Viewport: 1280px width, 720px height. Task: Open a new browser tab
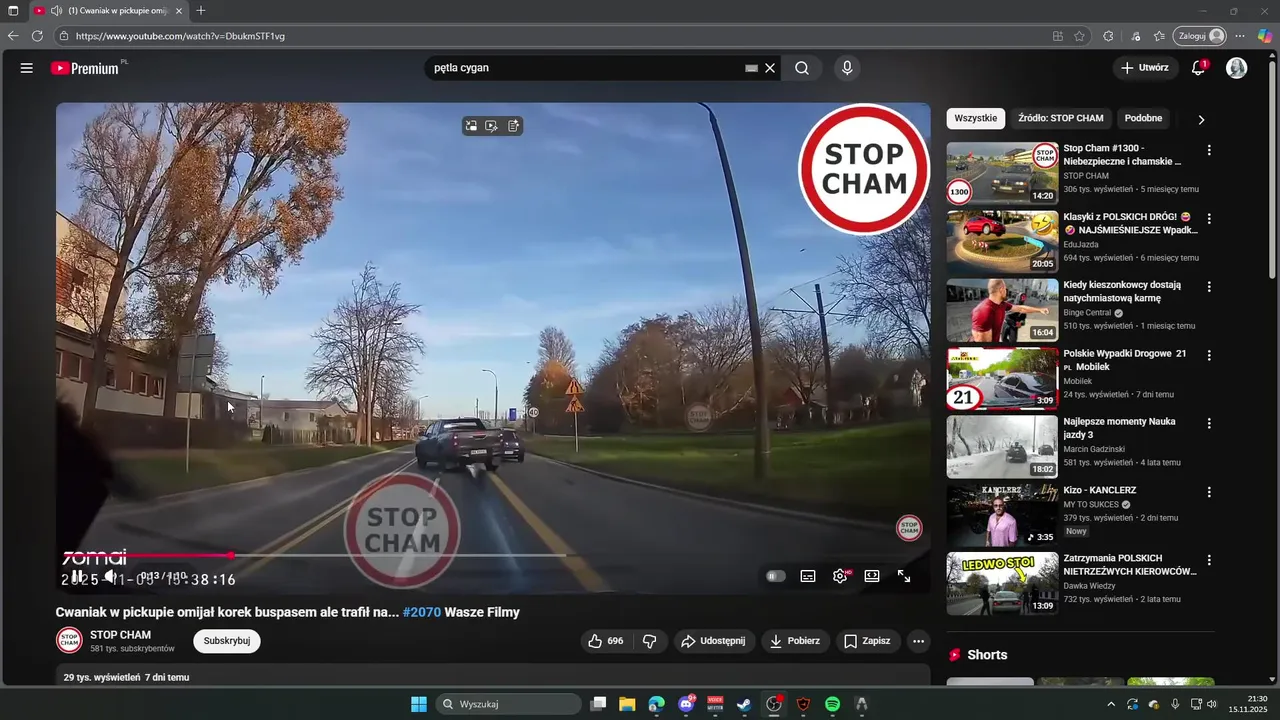[x=201, y=11]
